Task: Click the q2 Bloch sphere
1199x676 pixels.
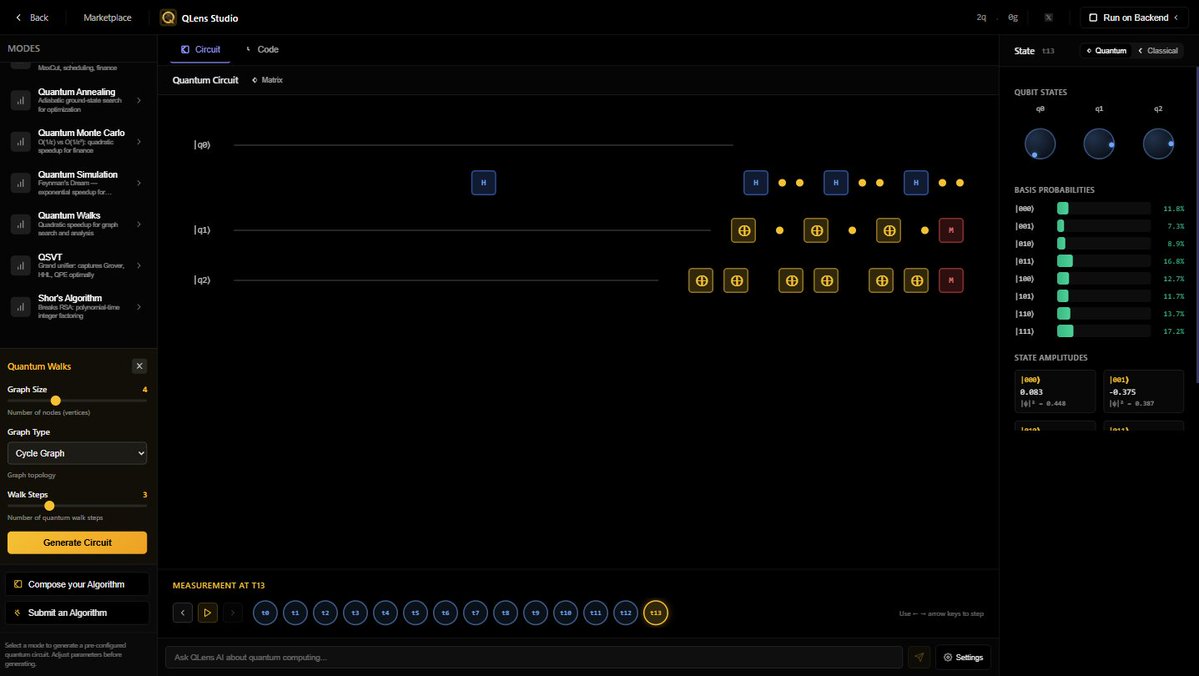Action: (x=1158, y=144)
